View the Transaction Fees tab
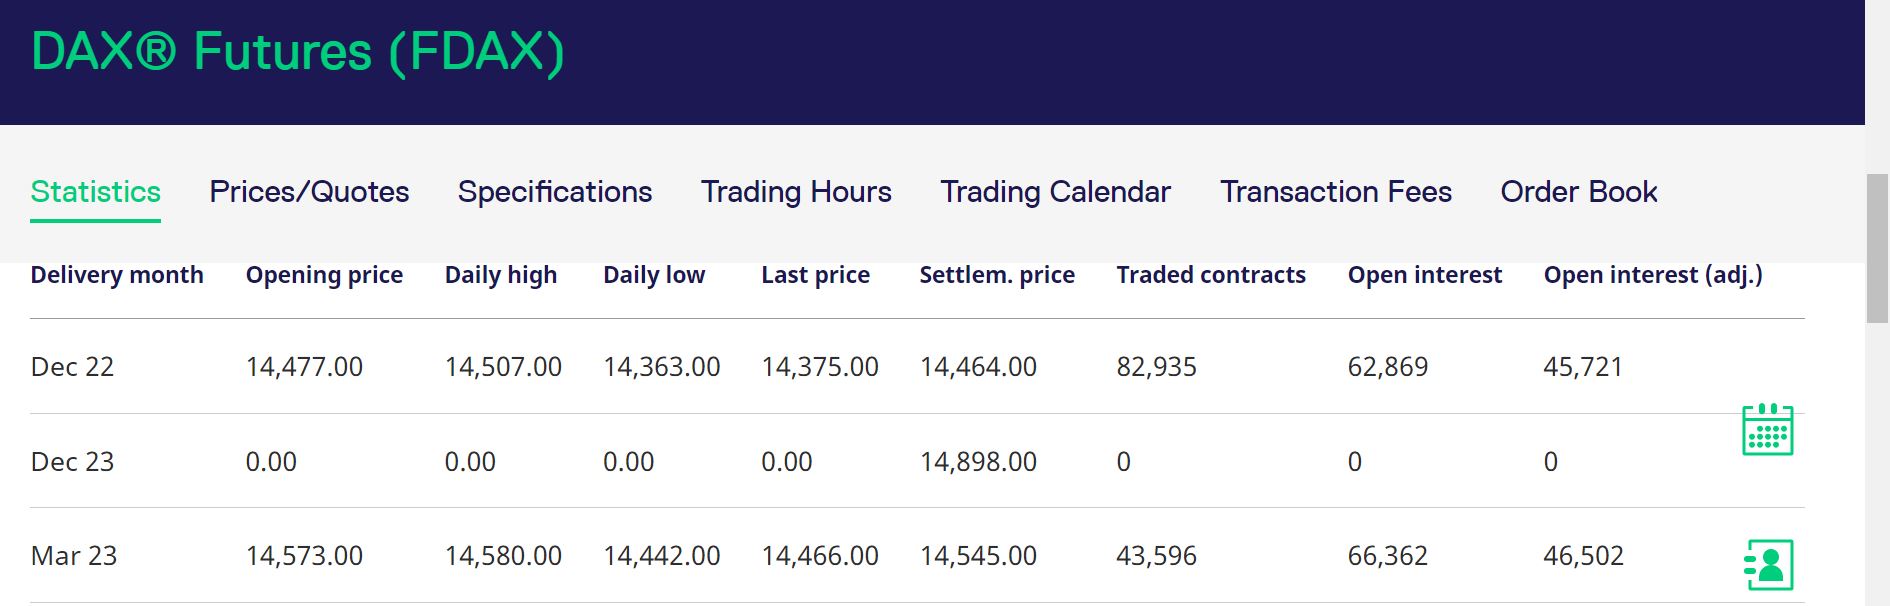Screen dimensions: 1890x606 1336,192
